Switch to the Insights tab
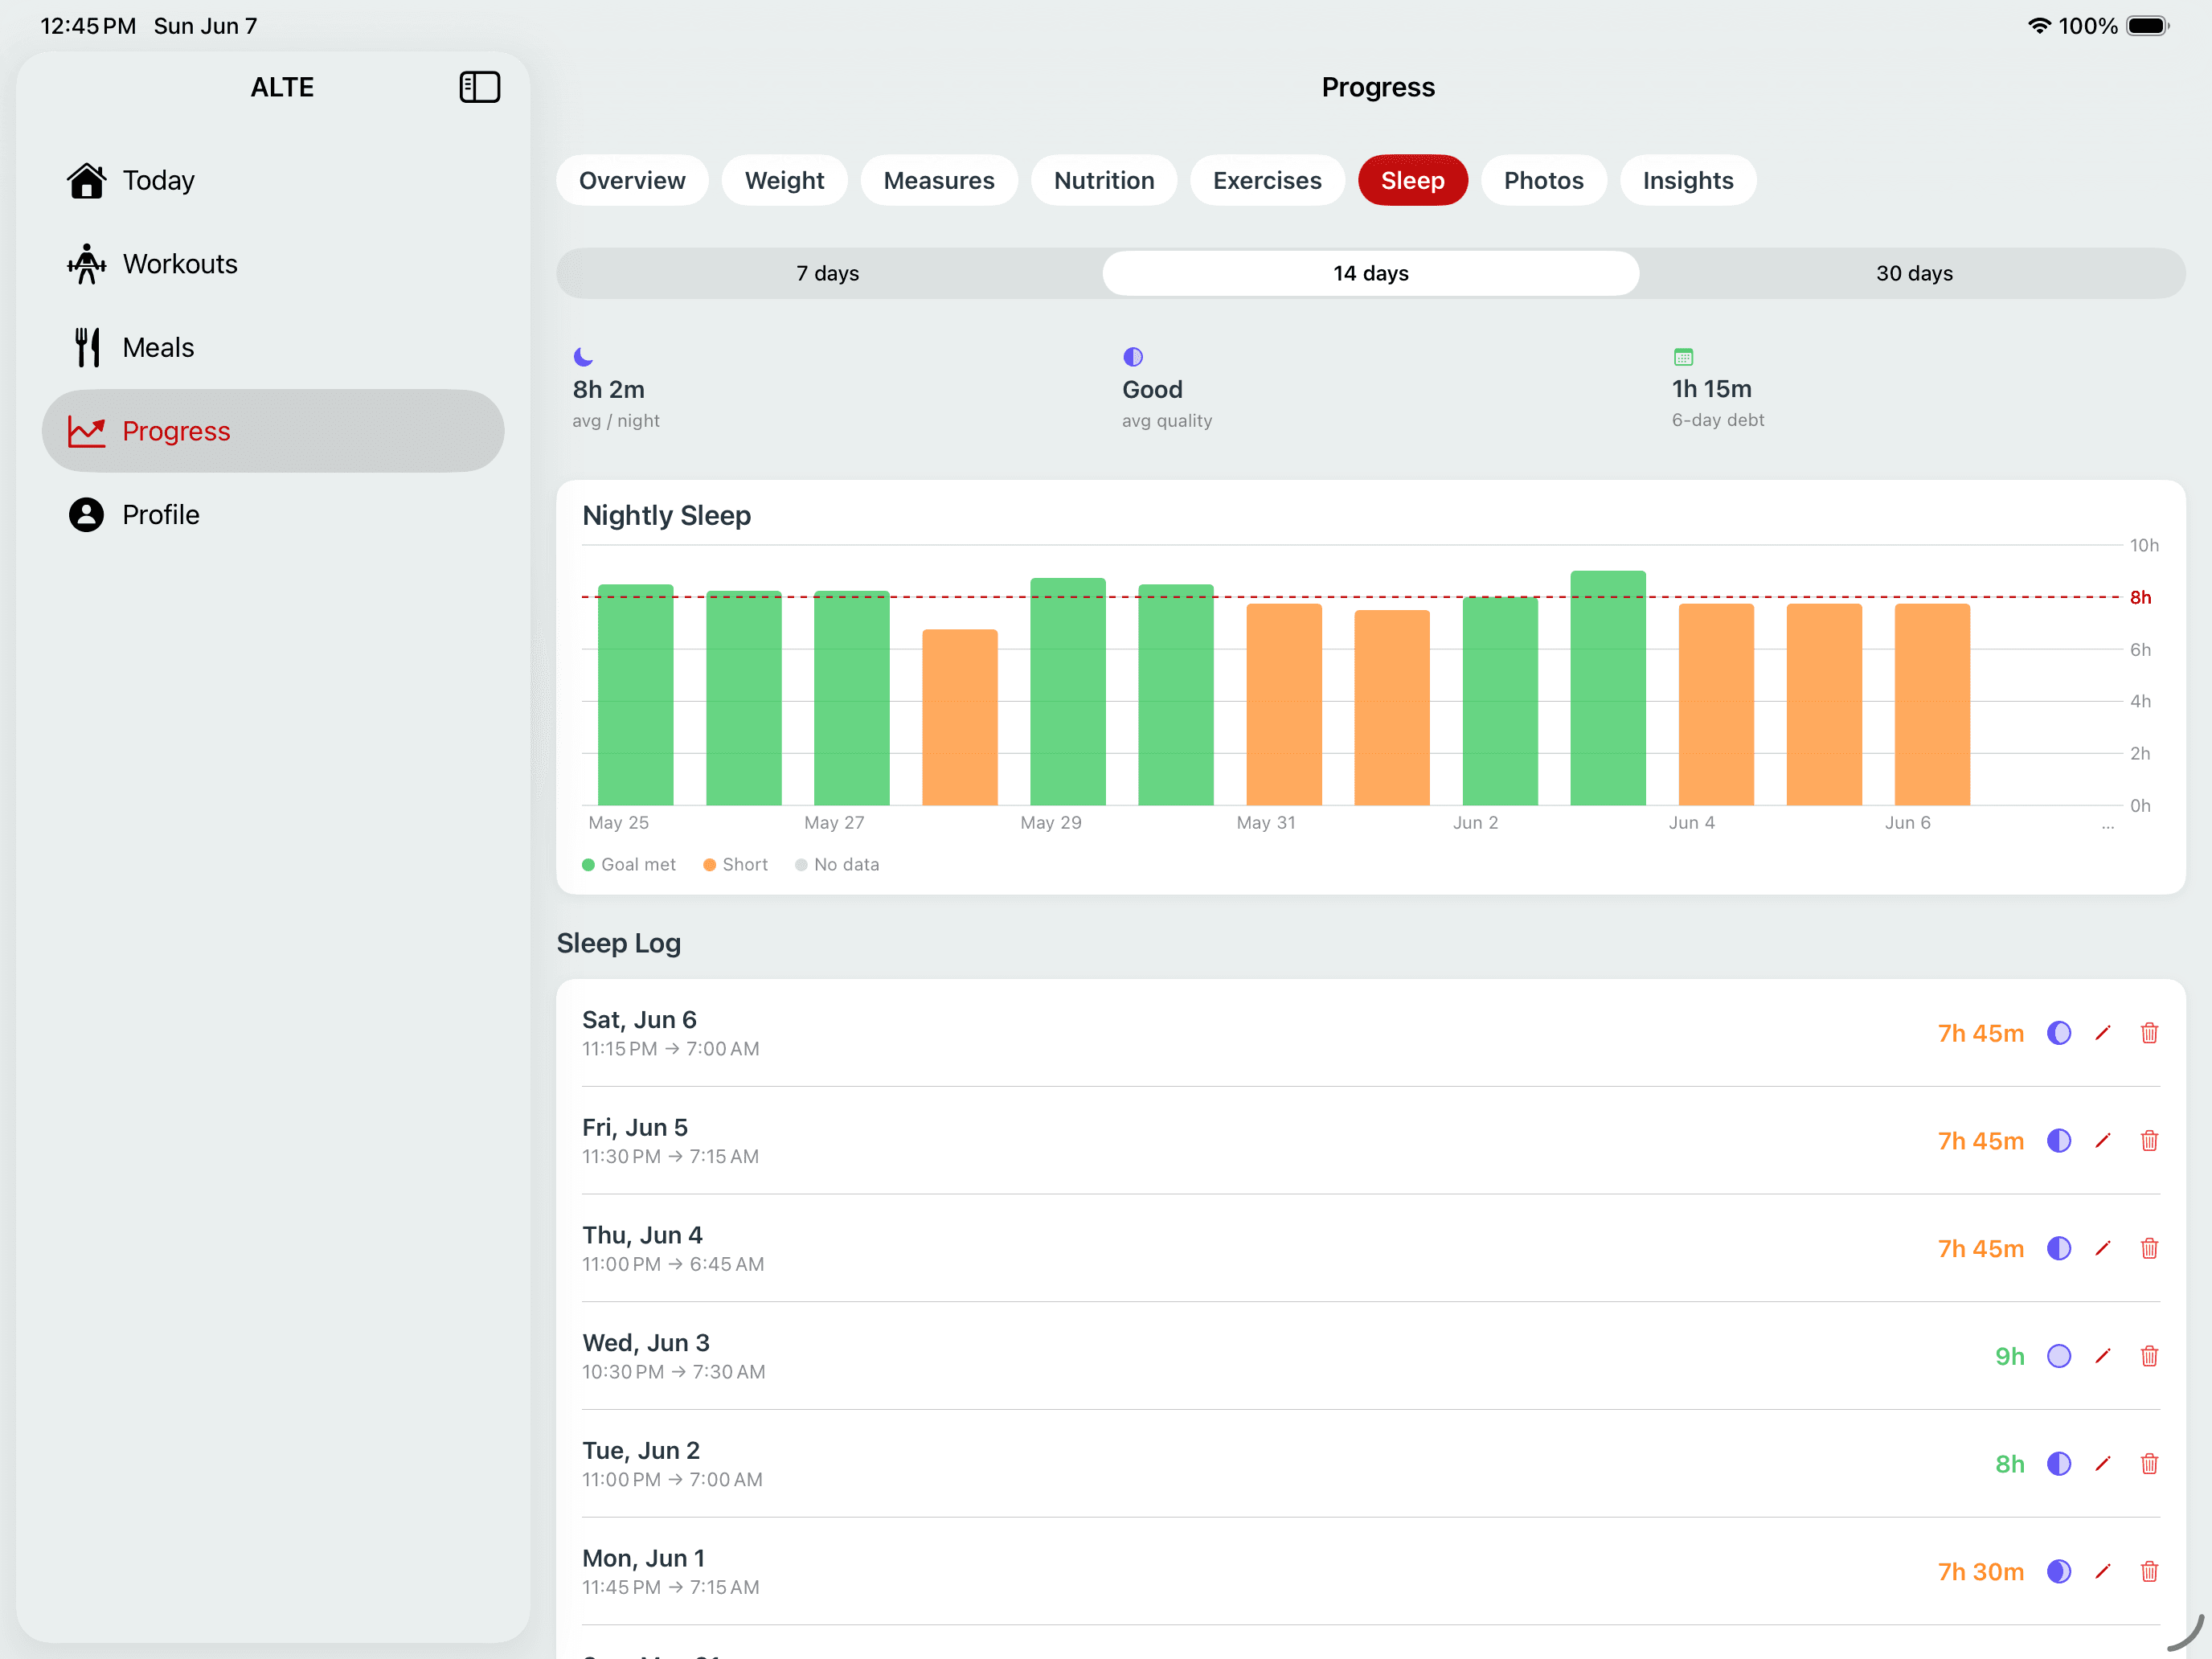 point(1687,180)
